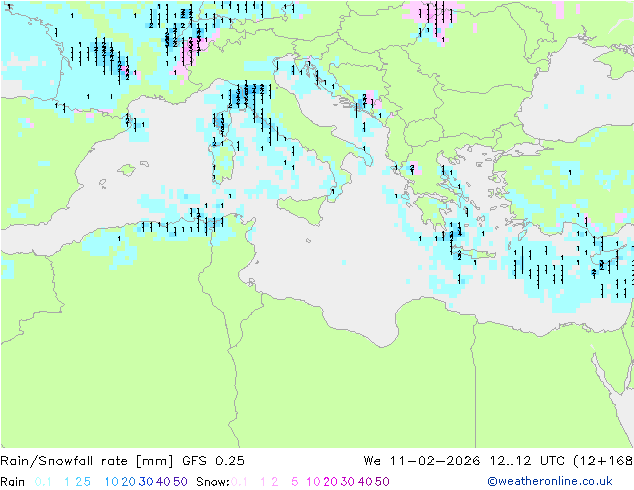Viewport: 634px width, 490px height.
Task: Click the 'Snow:' legend label
Action: [x=213, y=482]
